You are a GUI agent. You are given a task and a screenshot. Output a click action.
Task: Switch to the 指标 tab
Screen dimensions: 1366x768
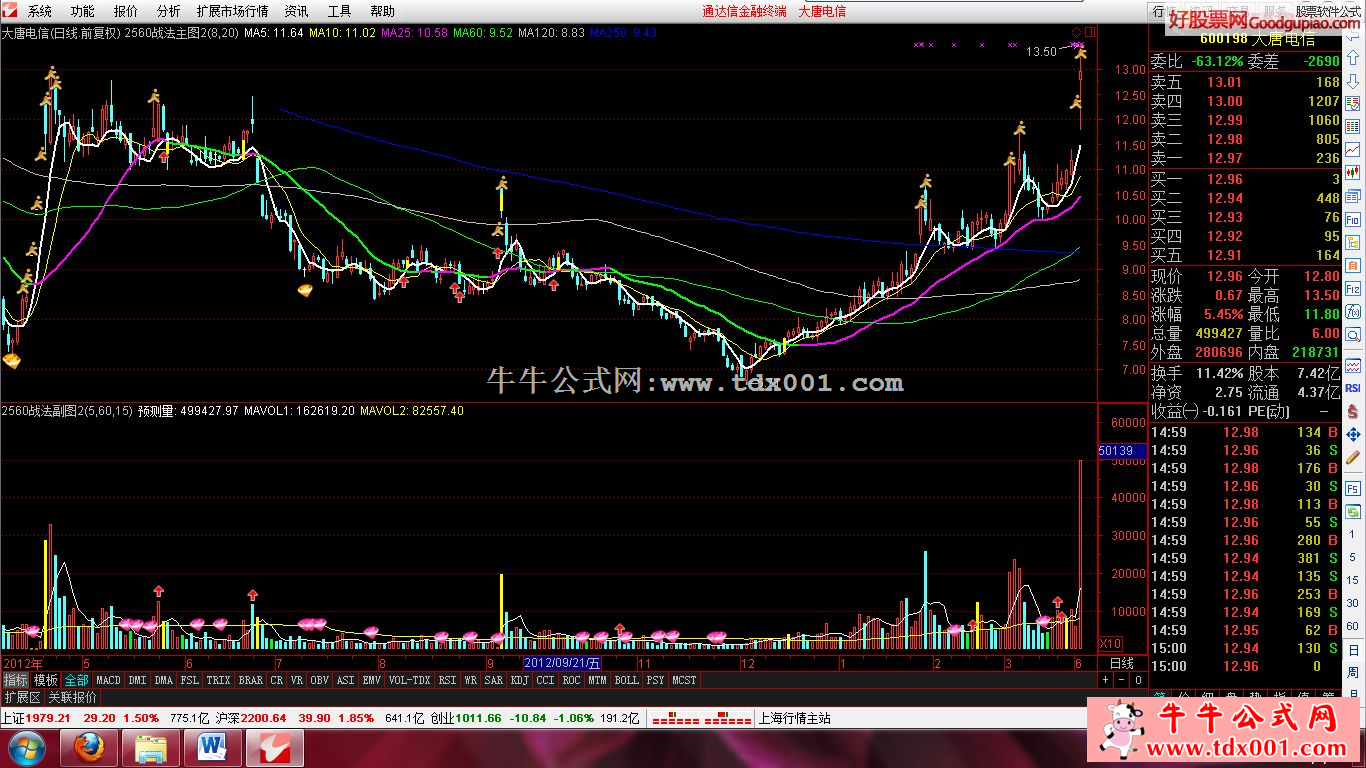click(16, 680)
